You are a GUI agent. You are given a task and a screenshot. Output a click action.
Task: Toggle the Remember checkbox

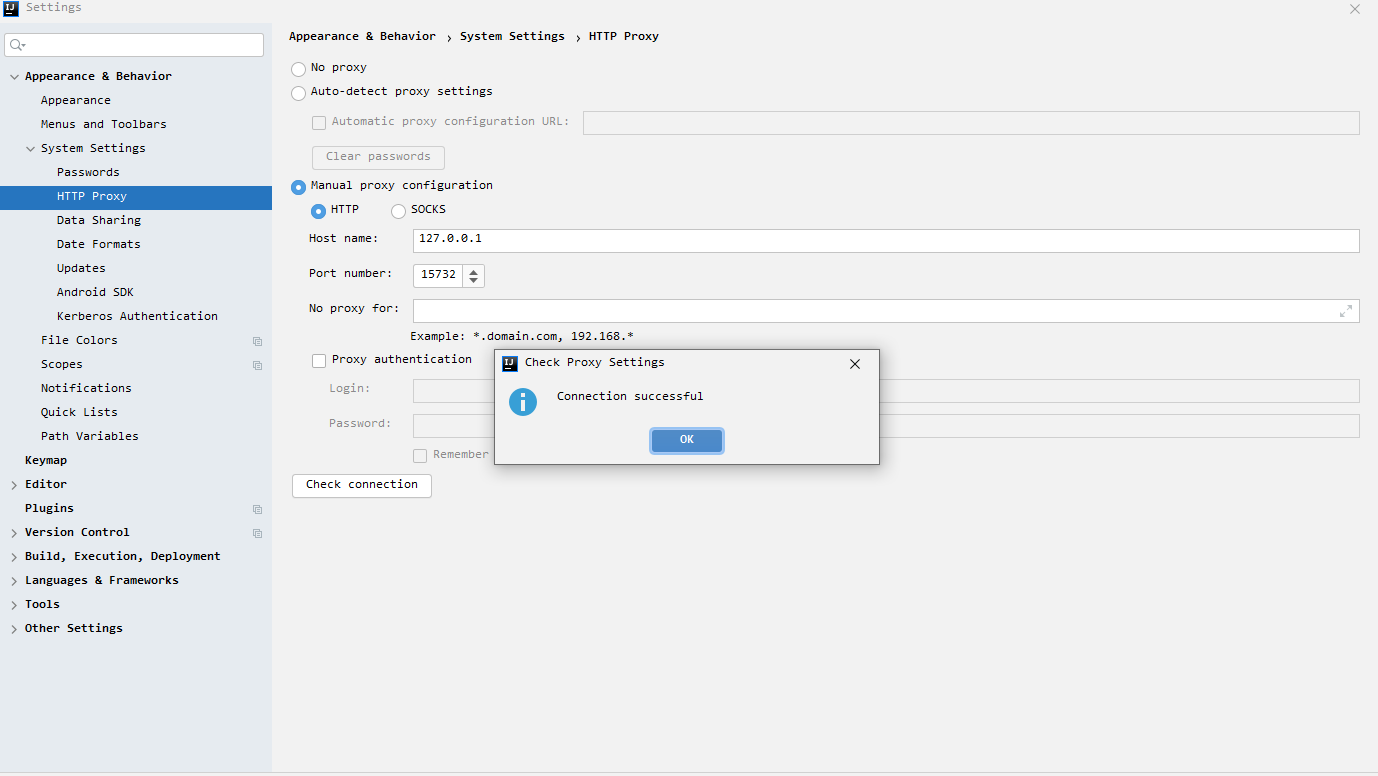[420, 455]
